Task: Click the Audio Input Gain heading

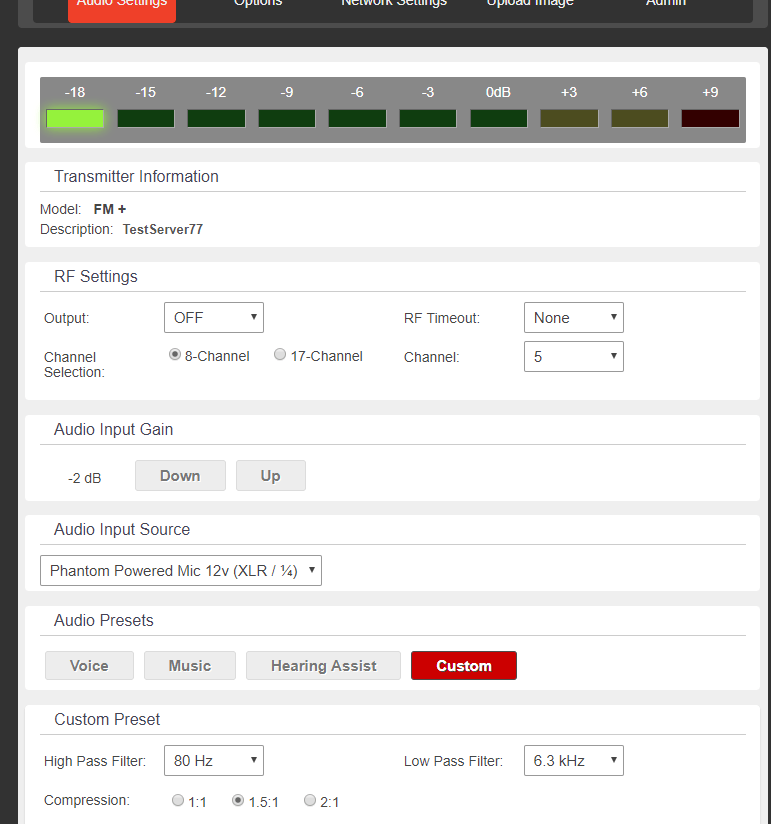Action: coord(114,429)
